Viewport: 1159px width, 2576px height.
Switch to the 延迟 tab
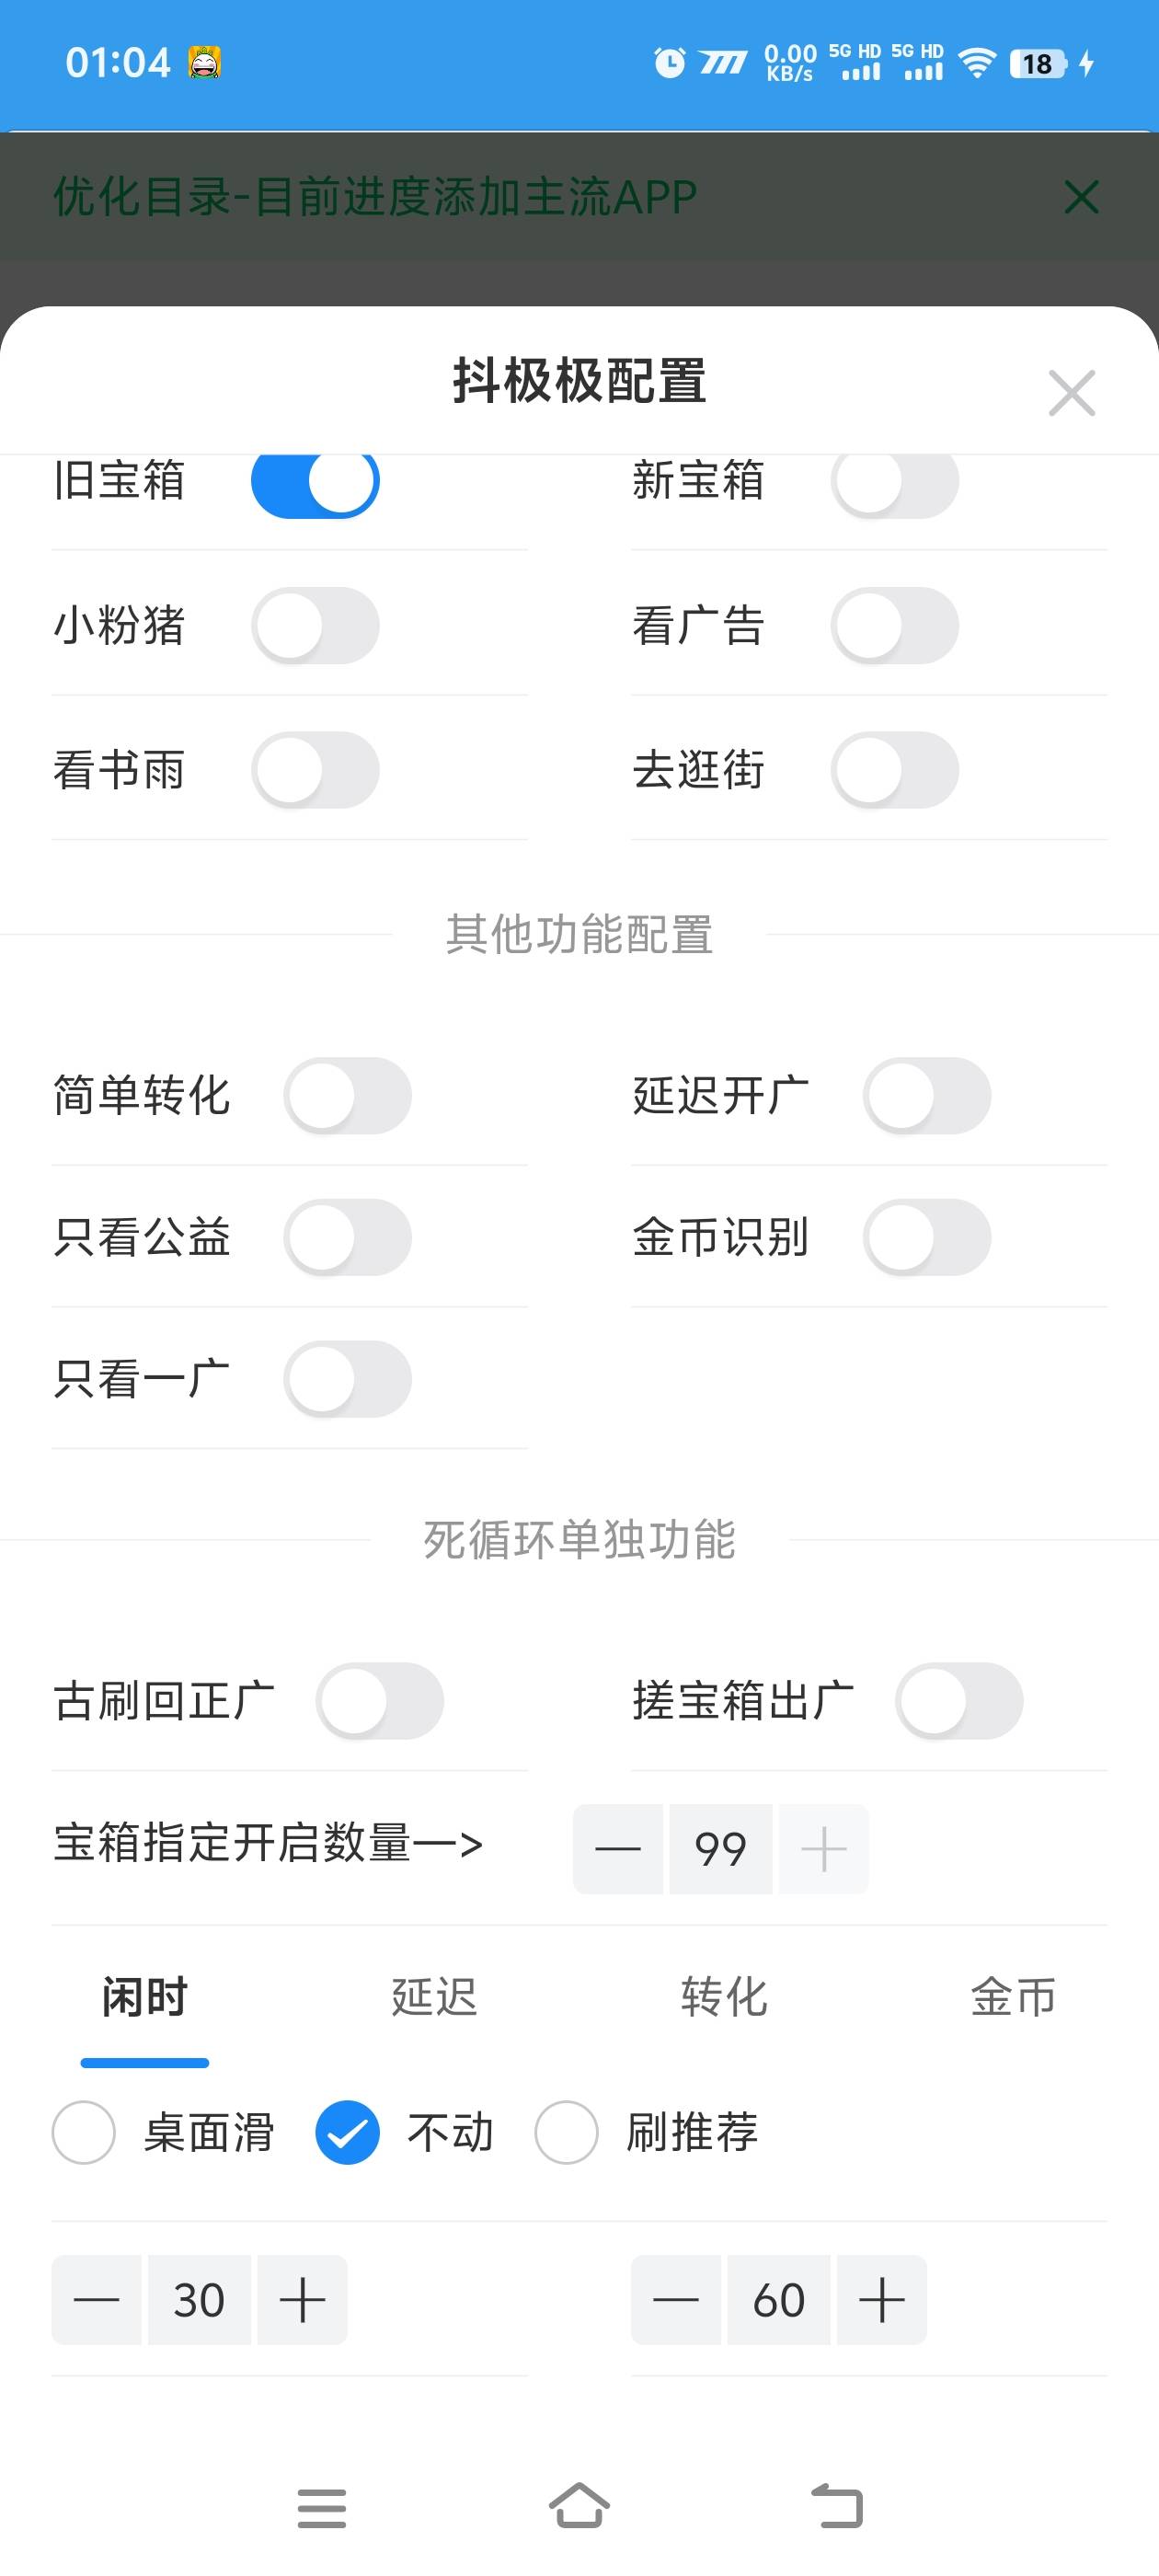pyautogui.click(x=434, y=1997)
